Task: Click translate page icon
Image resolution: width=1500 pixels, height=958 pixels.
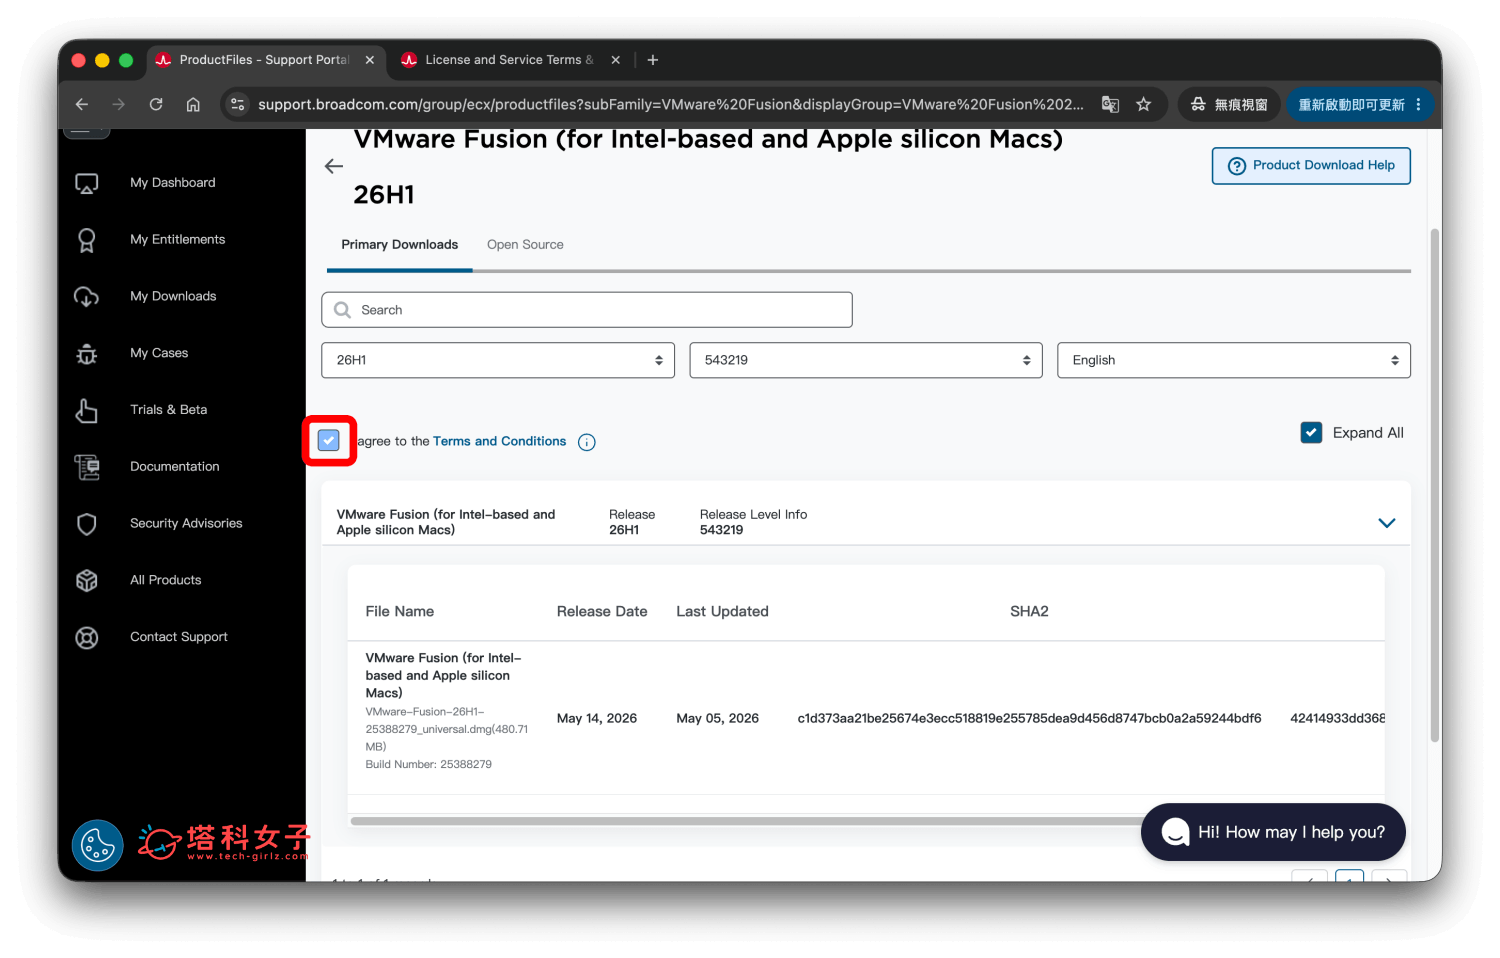Action: click(x=1110, y=104)
